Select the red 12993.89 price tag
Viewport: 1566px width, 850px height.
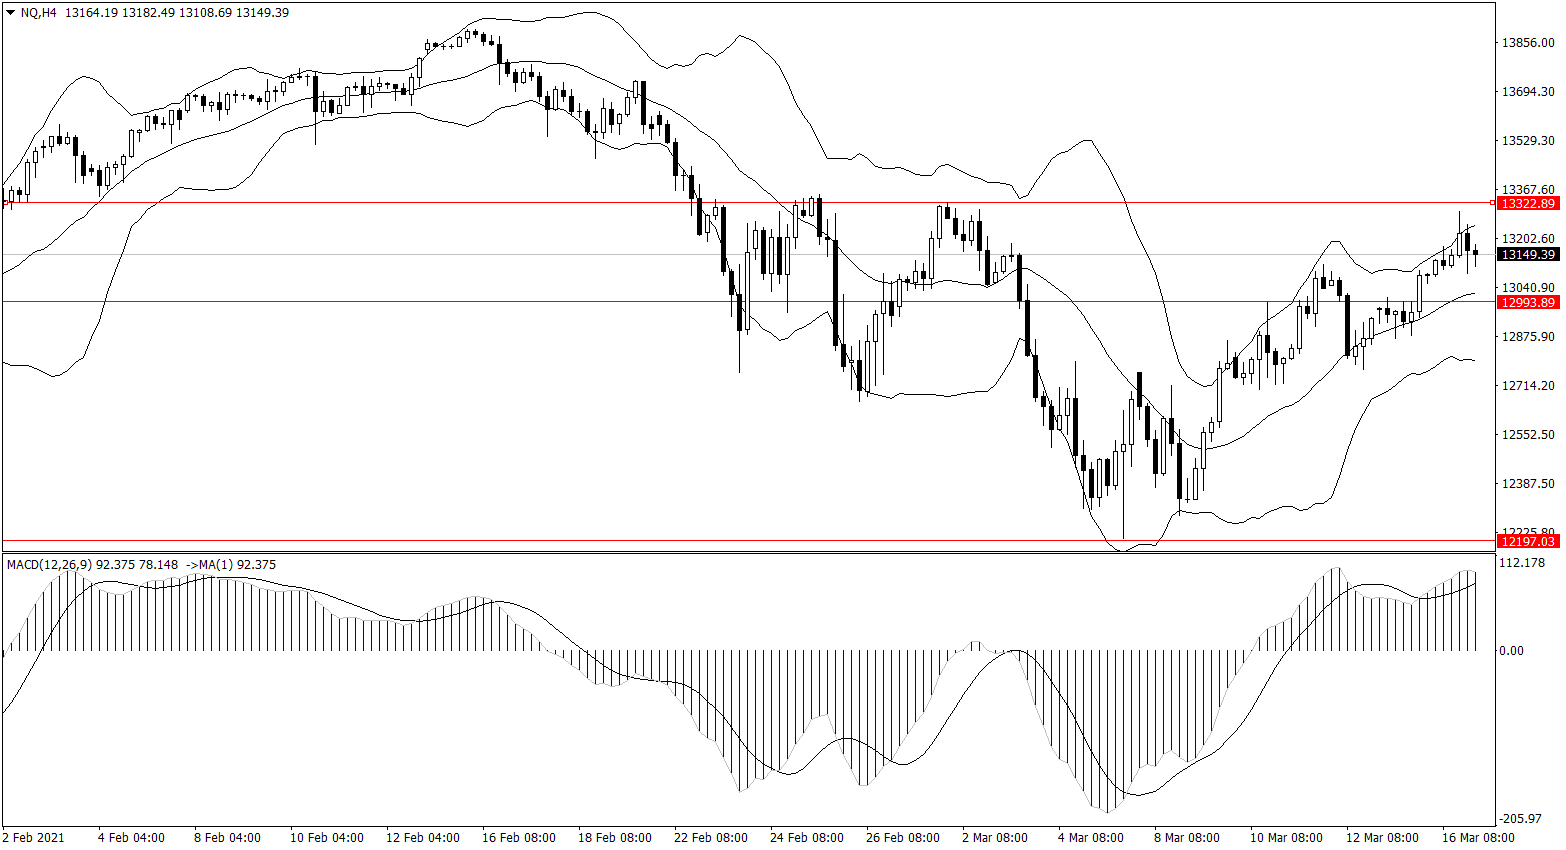coord(1527,302)
